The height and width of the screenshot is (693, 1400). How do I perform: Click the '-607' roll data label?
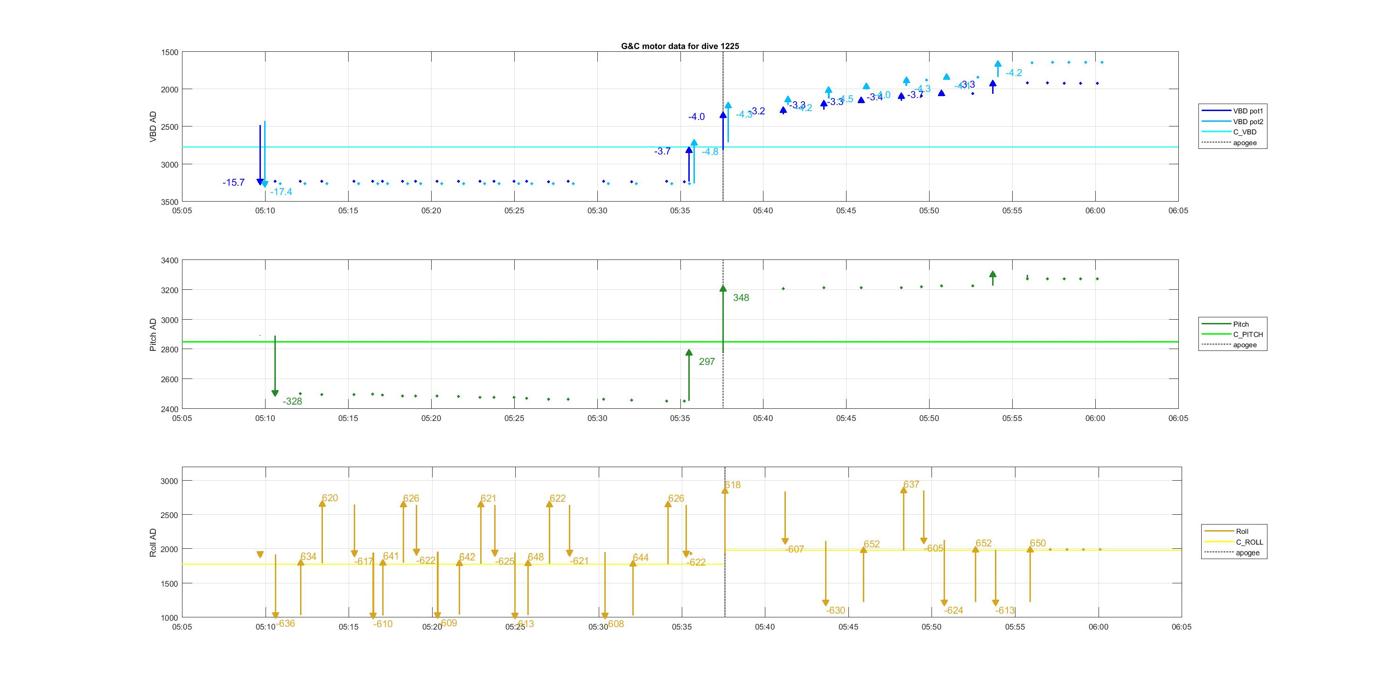pyautogui.click(x=795, y=549)
